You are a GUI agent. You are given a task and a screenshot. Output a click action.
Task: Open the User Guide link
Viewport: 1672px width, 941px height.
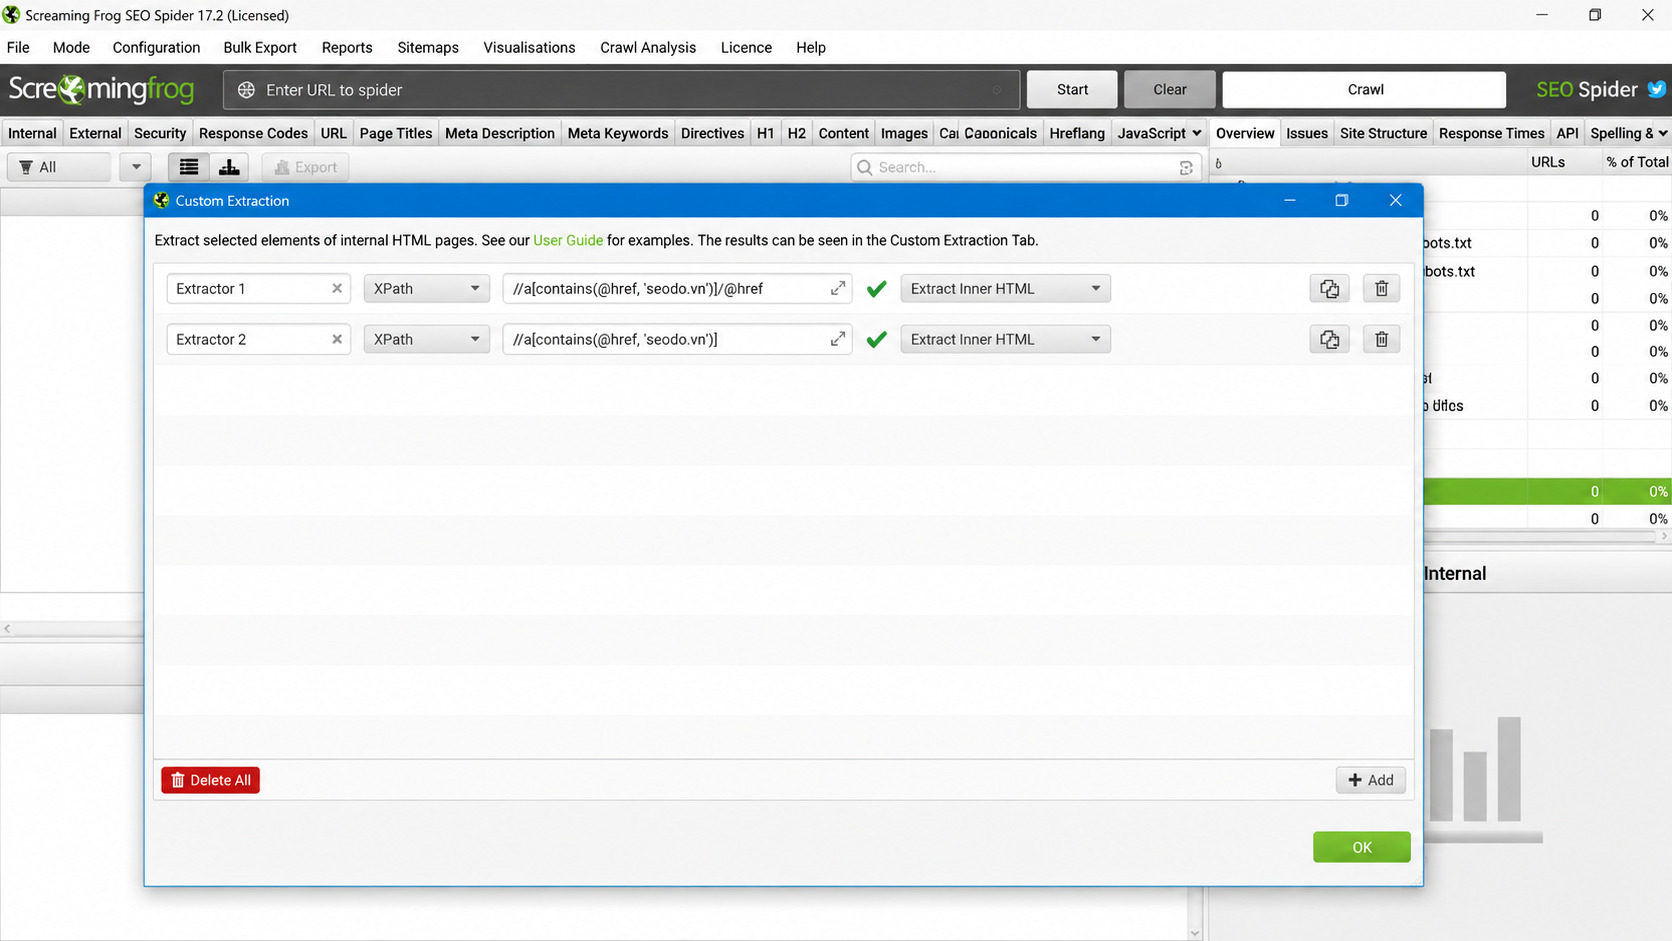click(568, 241)
